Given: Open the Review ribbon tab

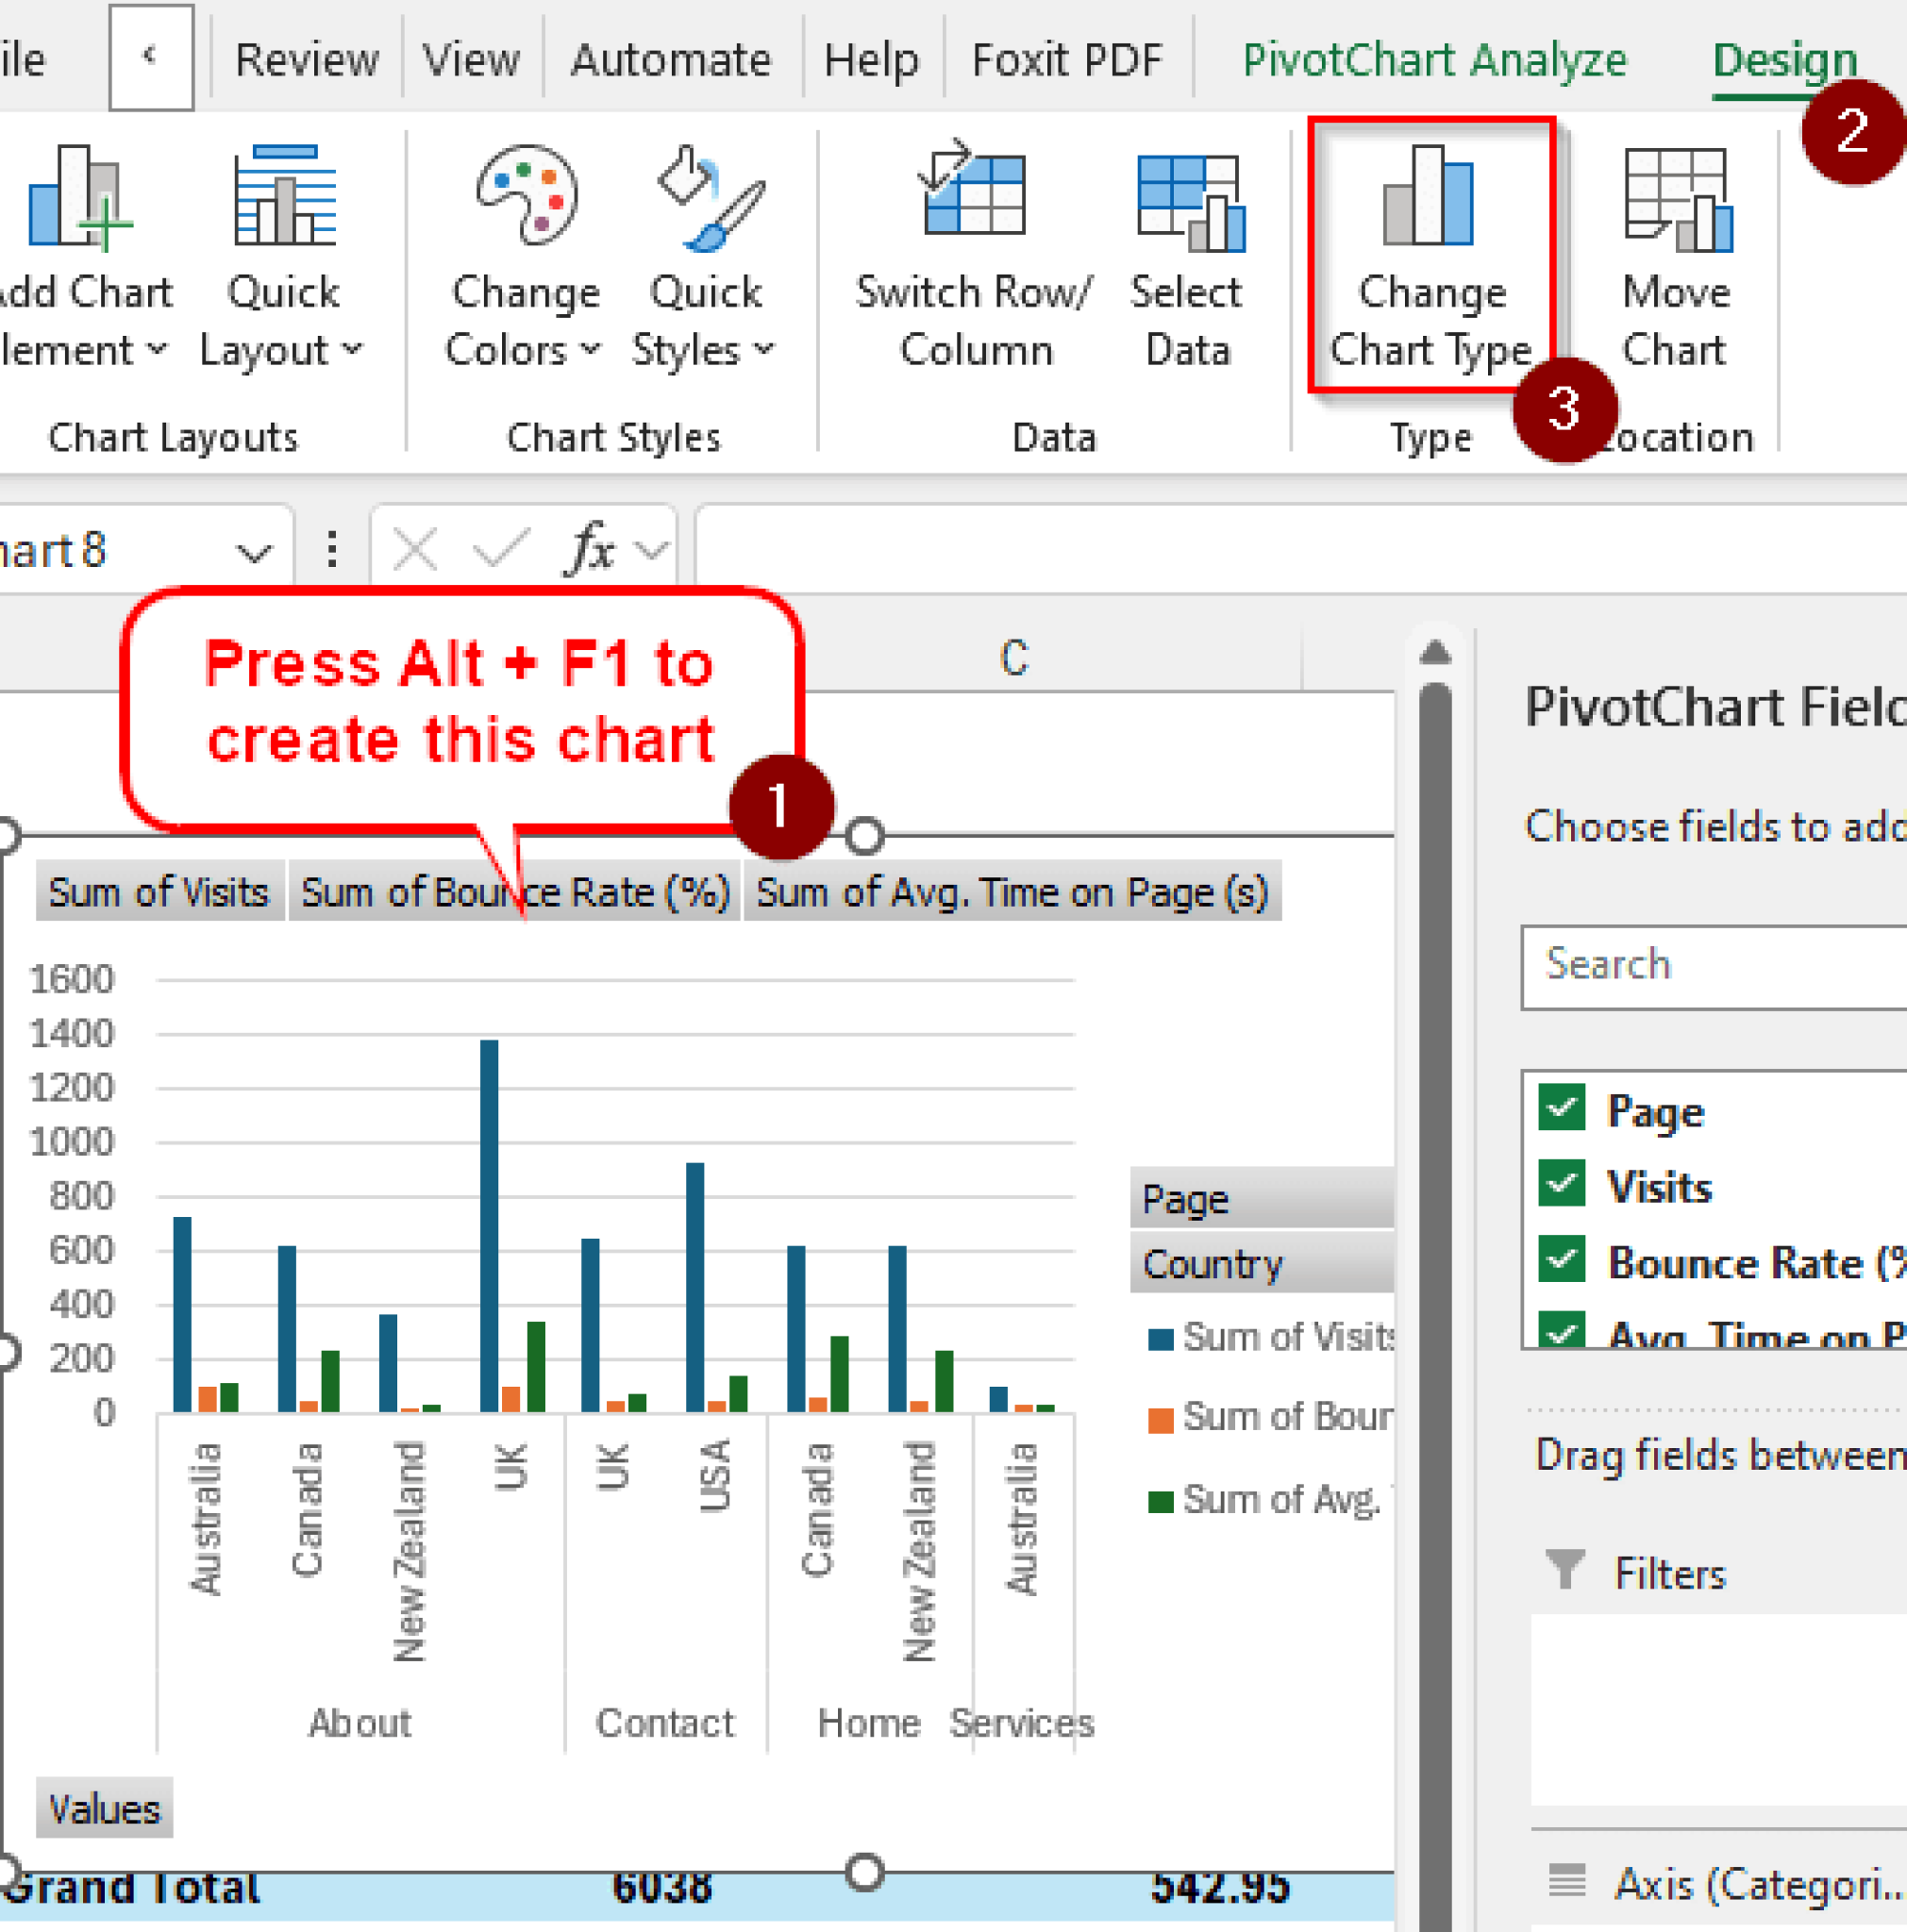Looking at the screenshot, I should (306, 60).
